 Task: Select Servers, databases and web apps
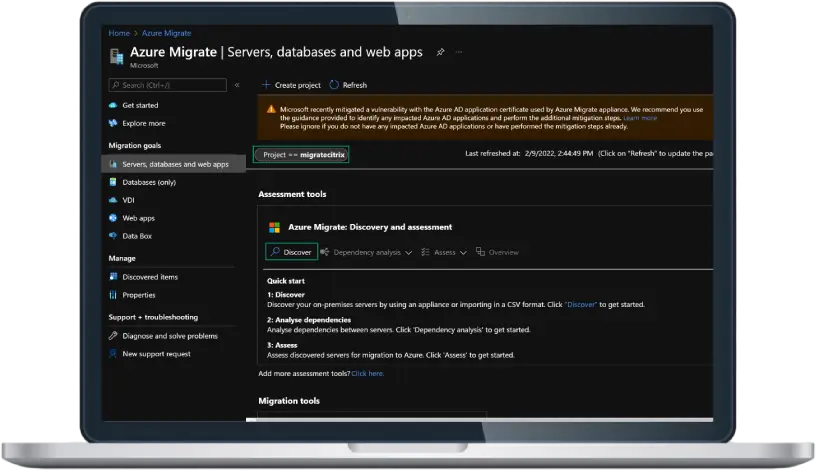(x=174, y=164)
